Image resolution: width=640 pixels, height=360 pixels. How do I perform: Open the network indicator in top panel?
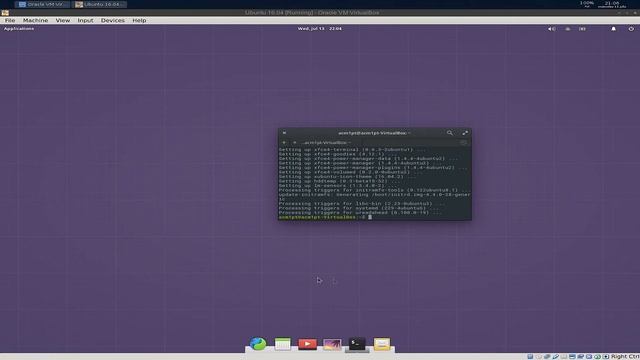click(568, 29)
